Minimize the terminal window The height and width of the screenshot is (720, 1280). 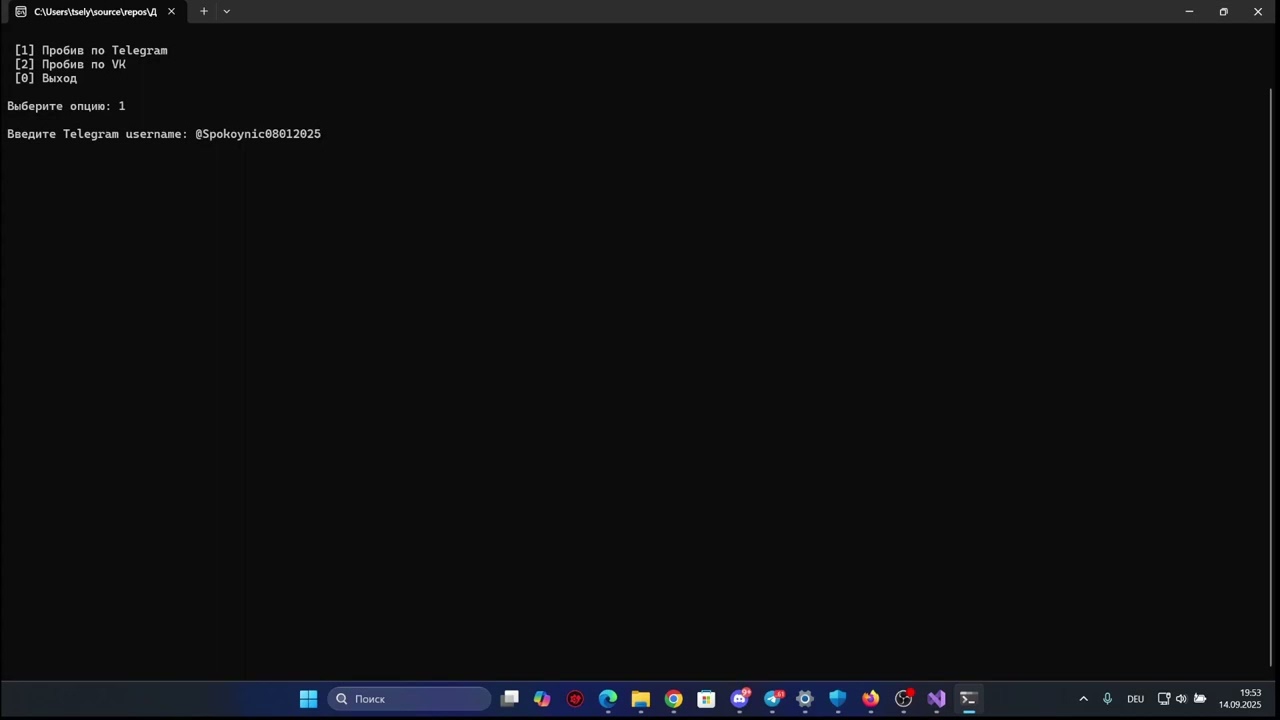(1189, 12)
